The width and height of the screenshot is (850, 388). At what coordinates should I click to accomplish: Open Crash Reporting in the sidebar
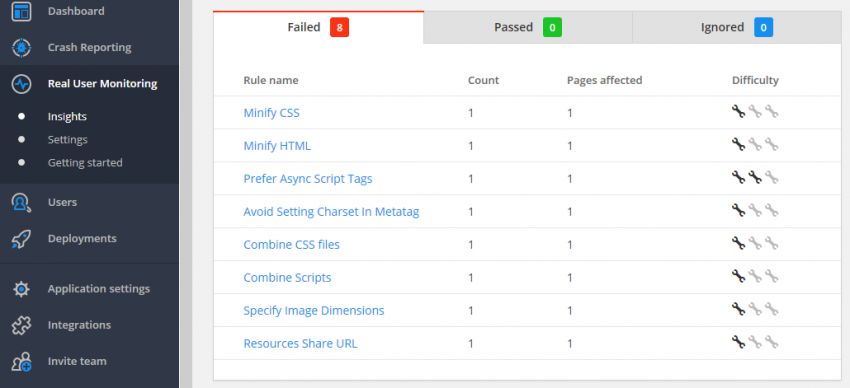(x=89, y=48)
